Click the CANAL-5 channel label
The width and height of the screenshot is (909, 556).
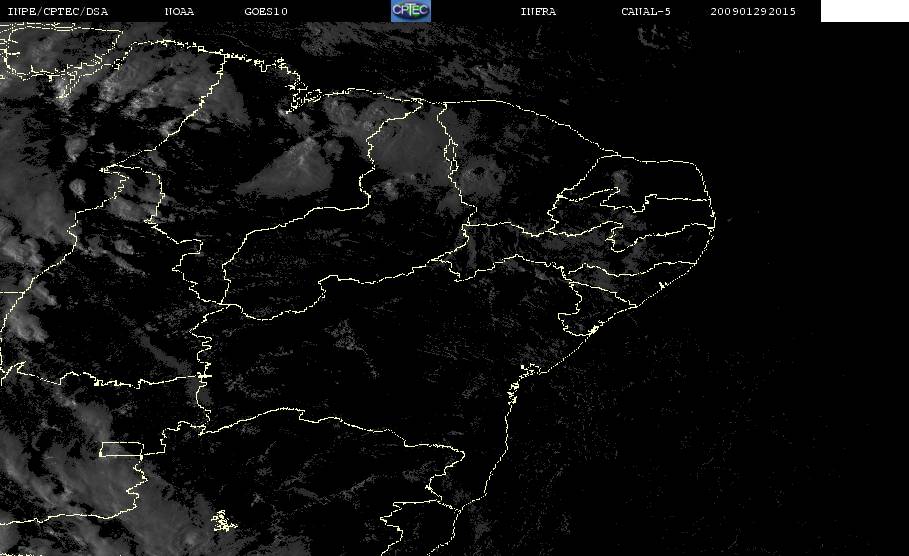coord(646,11)
